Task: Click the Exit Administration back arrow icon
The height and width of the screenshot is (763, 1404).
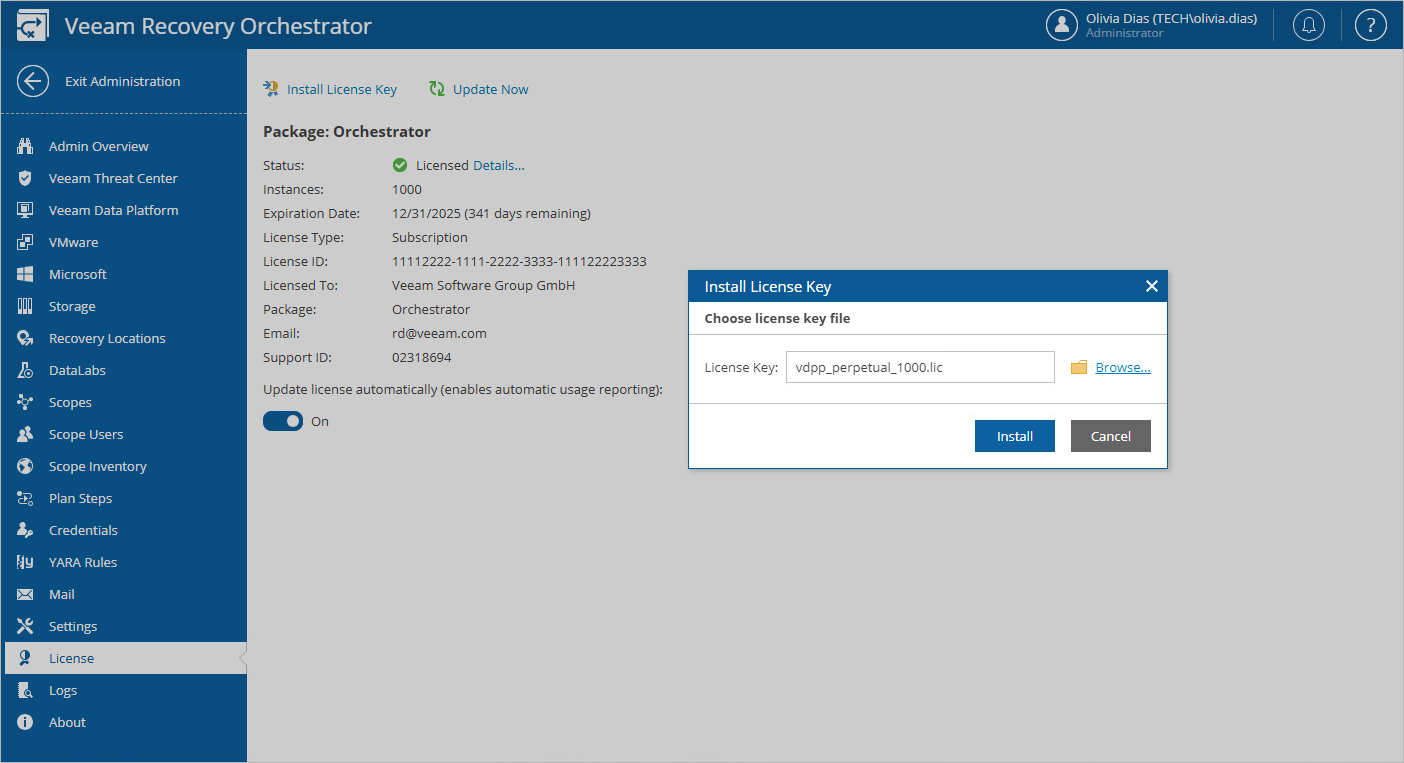Action: point(33,82)
